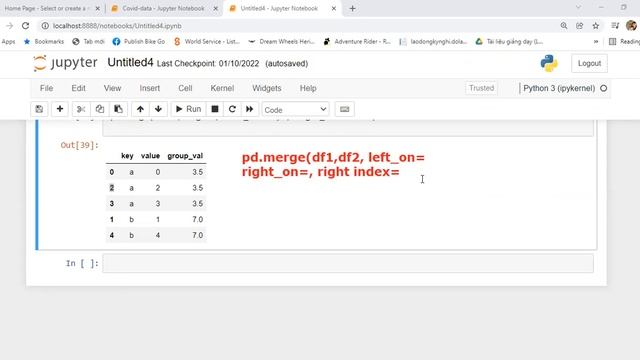Open the Bookmarks folder in bookmarks bar
Image resolution: width=640 pixels, height=360 pixels.
click(x=44, y=42)
